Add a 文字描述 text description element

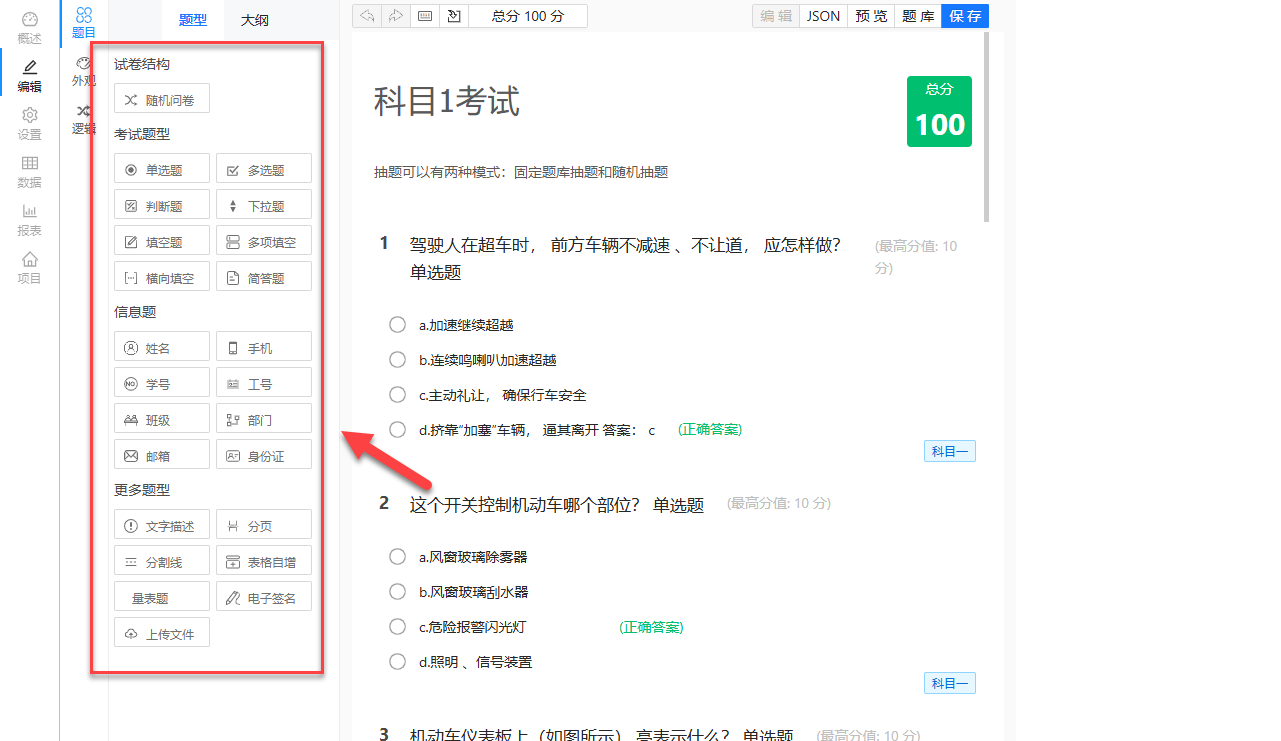click(x=162, y=525)
